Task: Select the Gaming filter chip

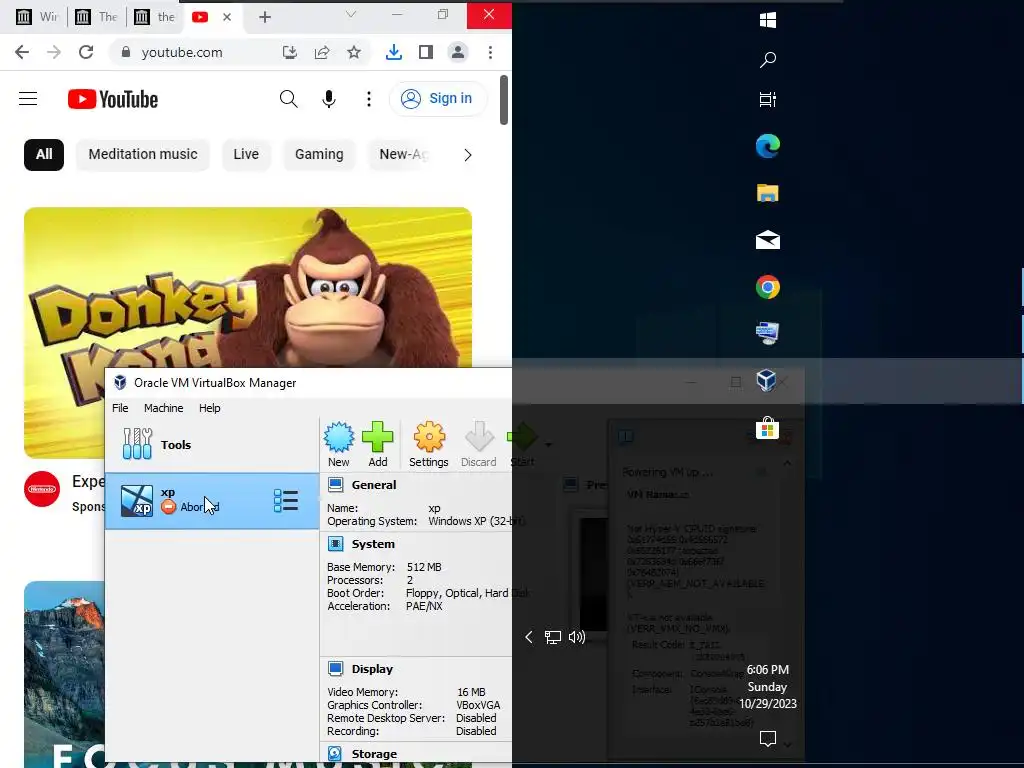Action: 319,155
